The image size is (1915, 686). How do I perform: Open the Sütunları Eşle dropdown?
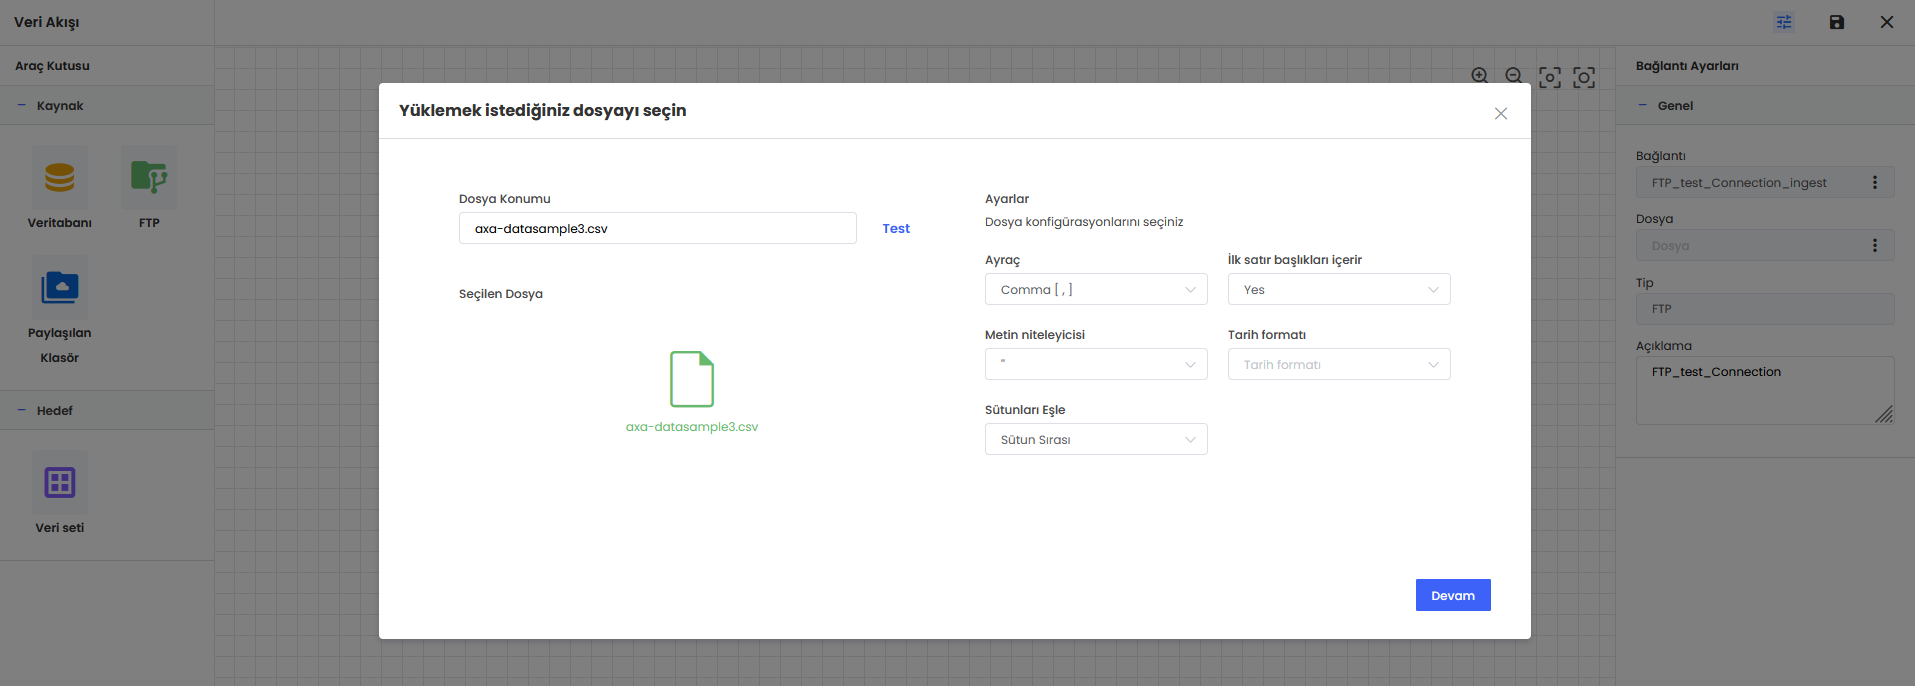1096,440
